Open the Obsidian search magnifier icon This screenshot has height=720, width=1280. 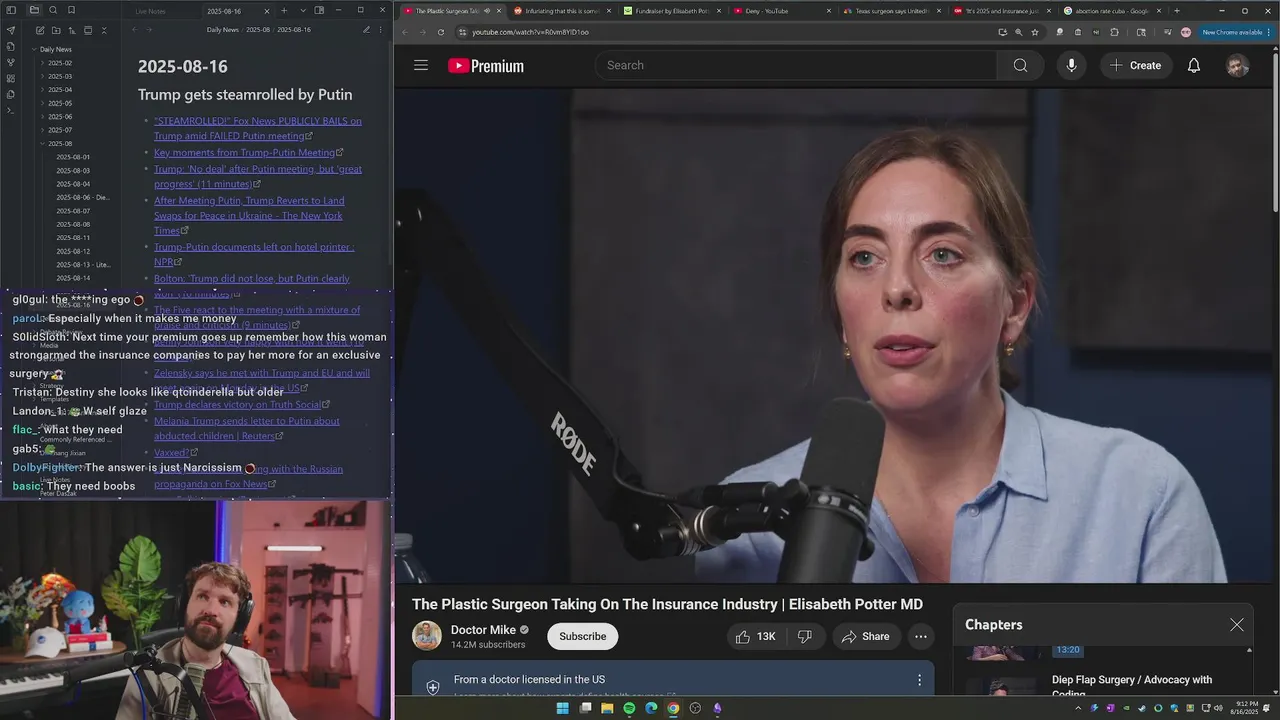click(53, 10)
